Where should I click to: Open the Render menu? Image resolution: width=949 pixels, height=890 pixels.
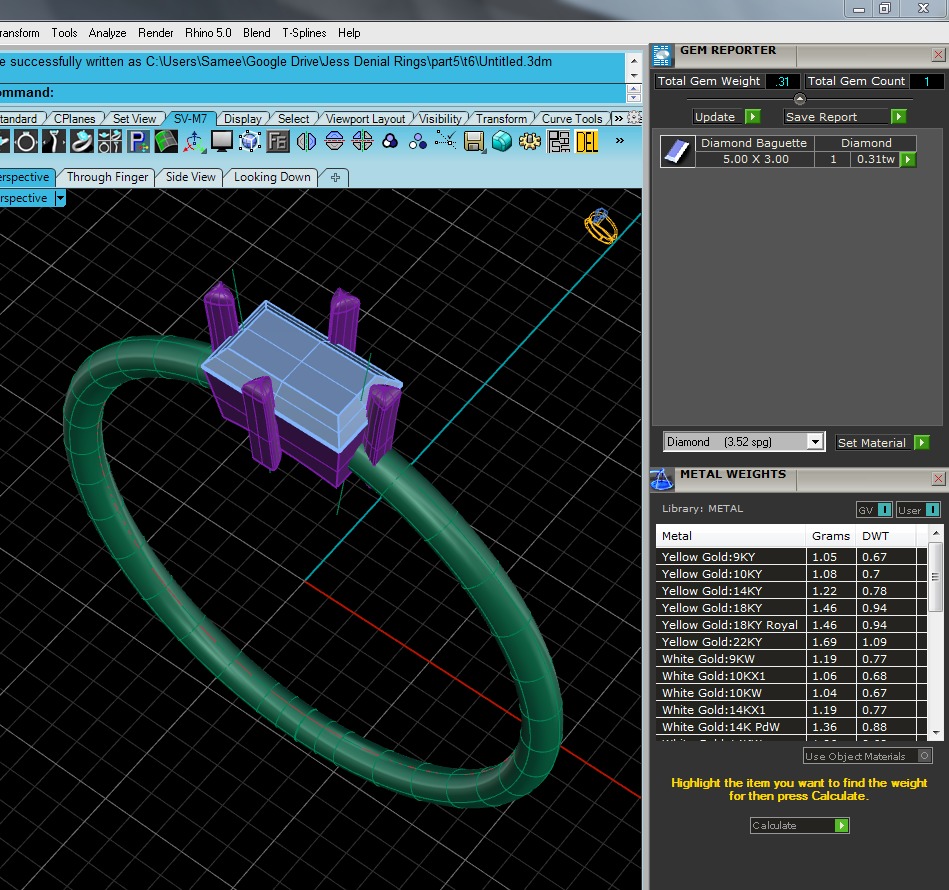(x=156, y=33)
